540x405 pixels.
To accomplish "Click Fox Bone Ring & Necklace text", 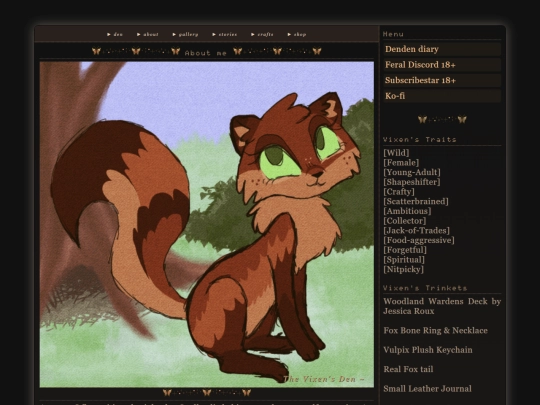I will pos(436,331).
